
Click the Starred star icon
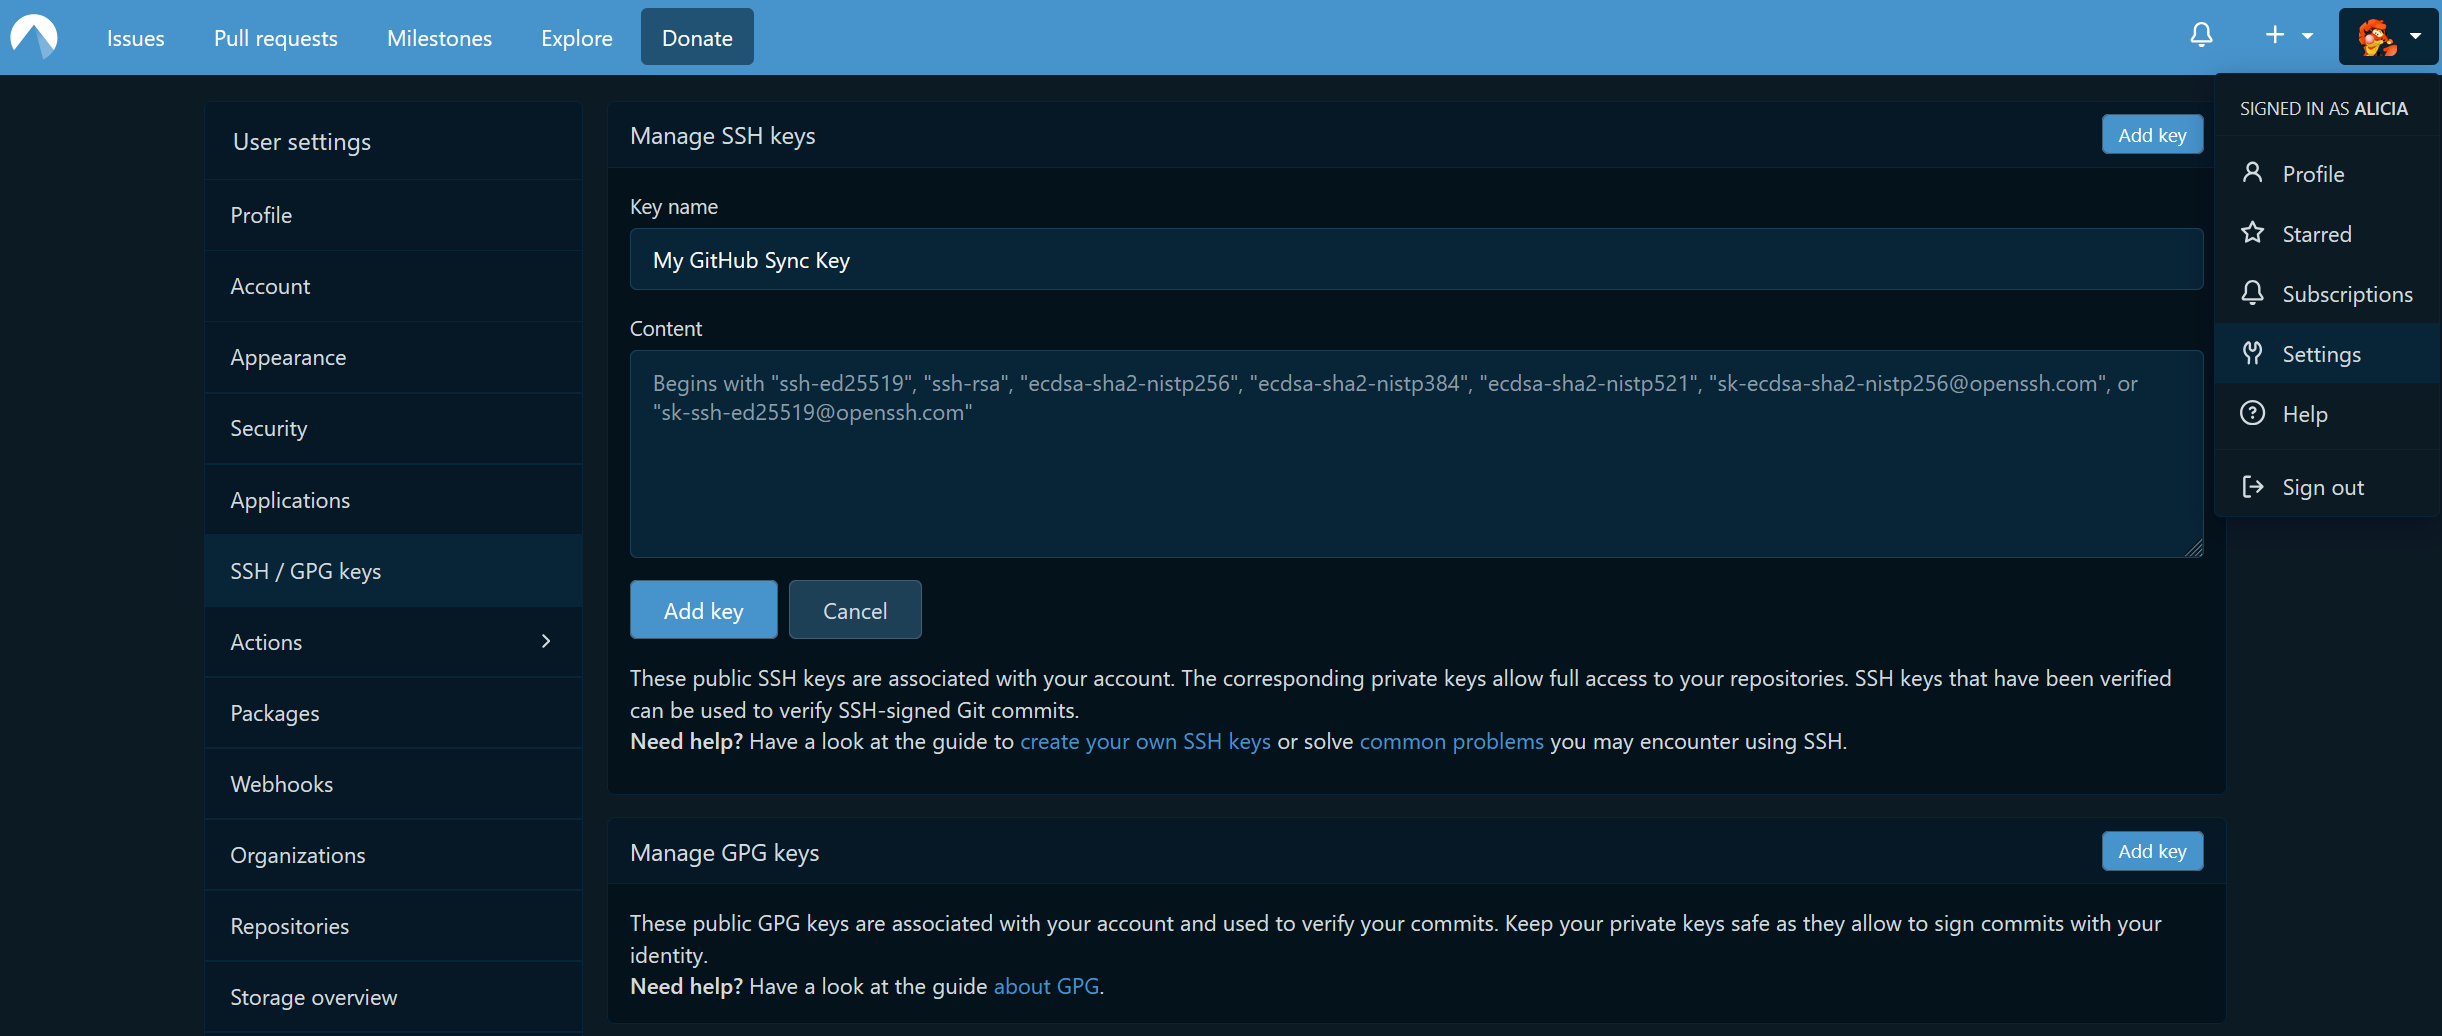2252,233
